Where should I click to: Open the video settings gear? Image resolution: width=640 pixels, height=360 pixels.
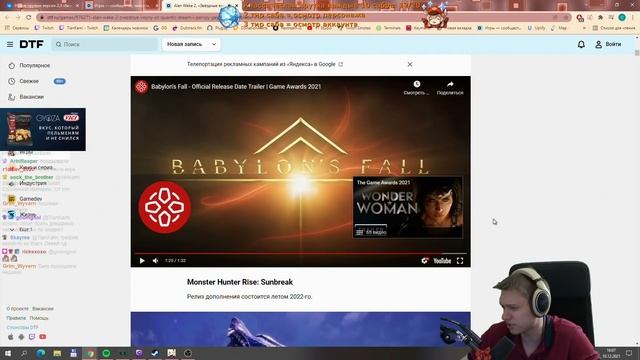point(424,260)
